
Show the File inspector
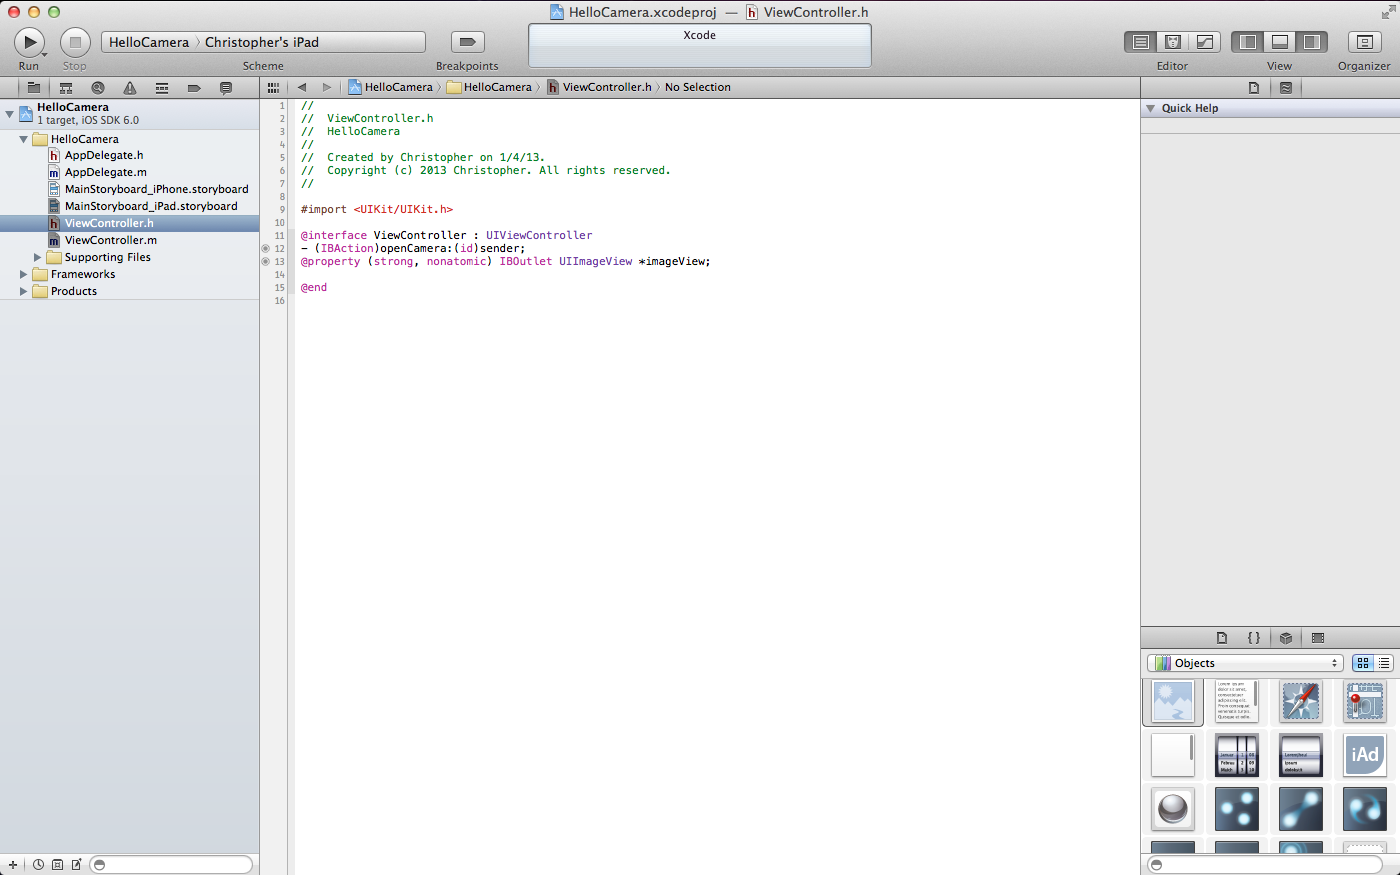(x=1254, y=88)
